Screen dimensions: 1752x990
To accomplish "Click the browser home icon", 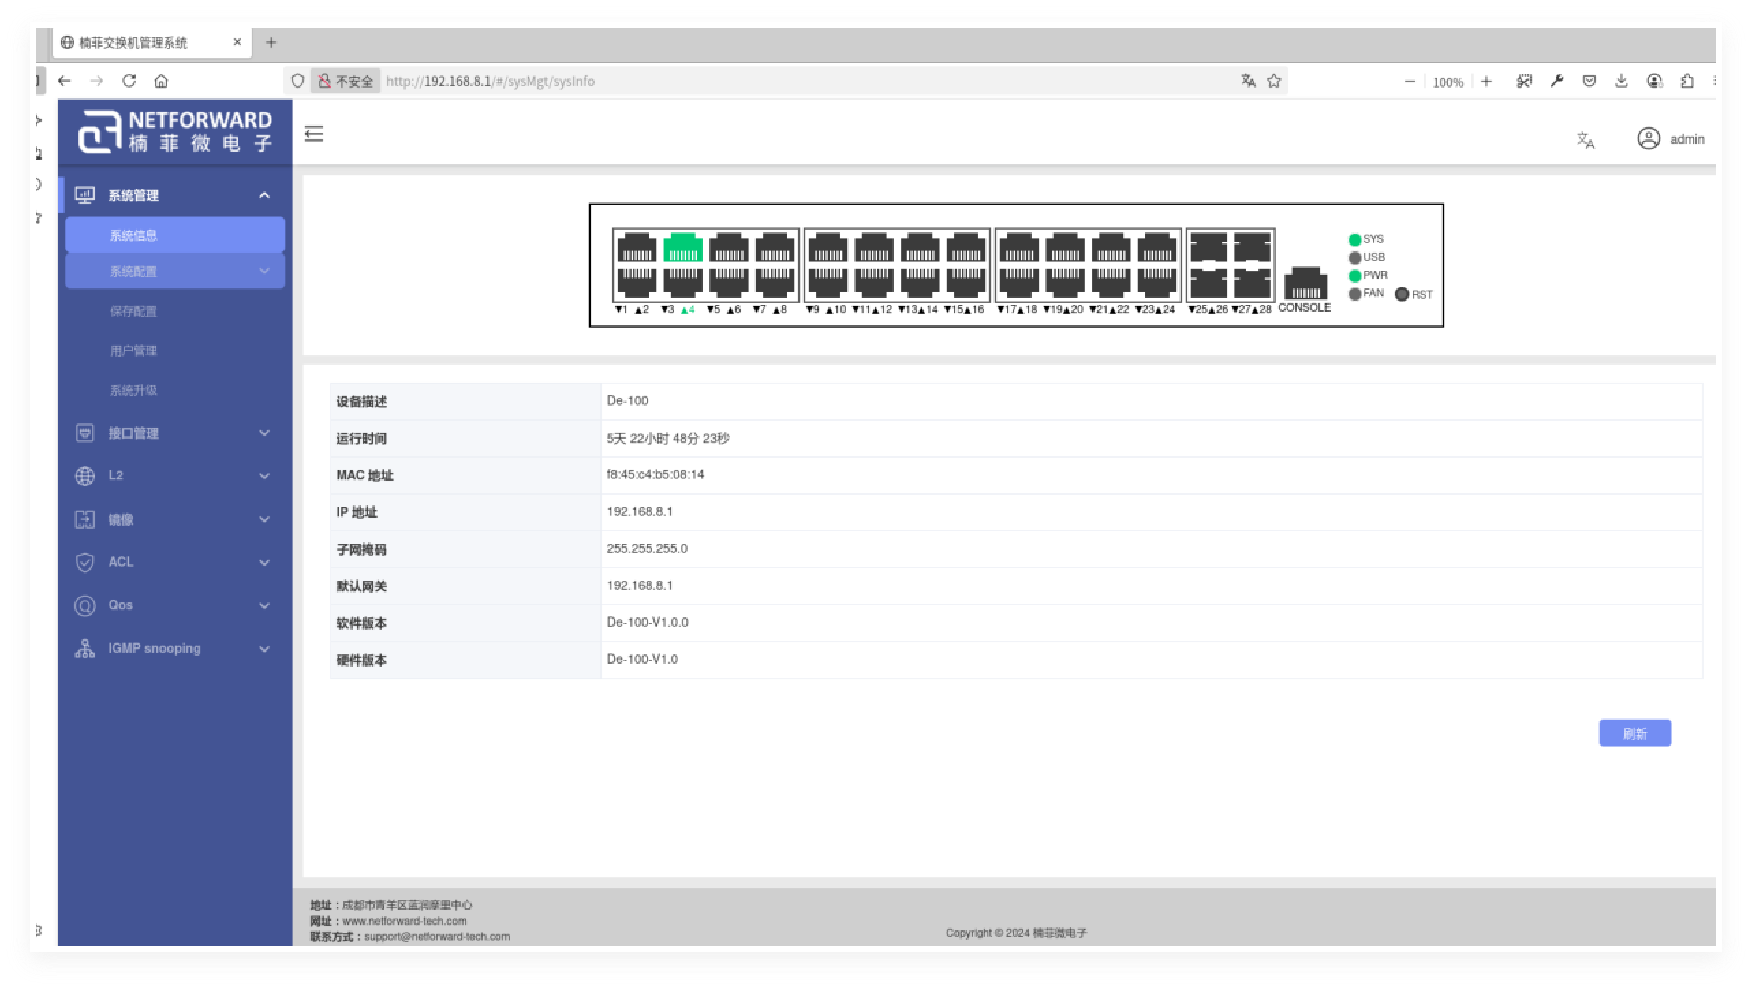I will tap(161, 81).
